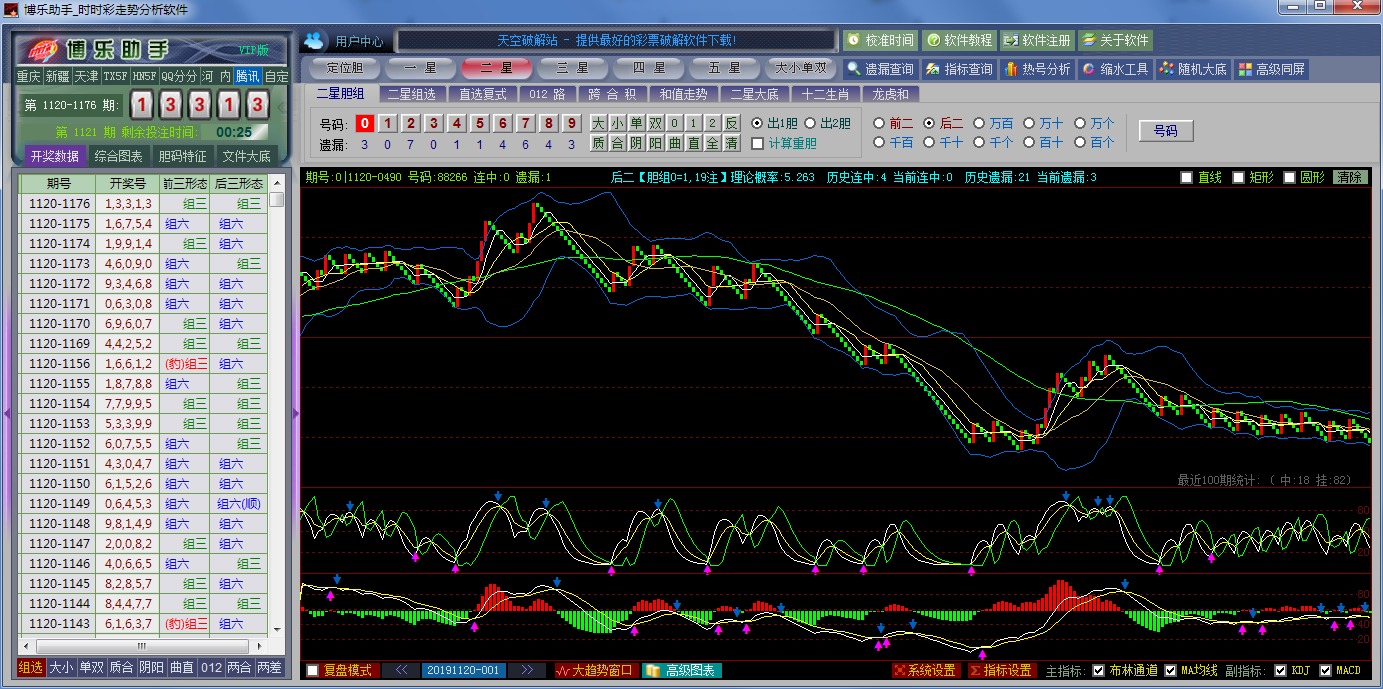Toggle the 计算重胆 checkbox

(x=757, y=143)
